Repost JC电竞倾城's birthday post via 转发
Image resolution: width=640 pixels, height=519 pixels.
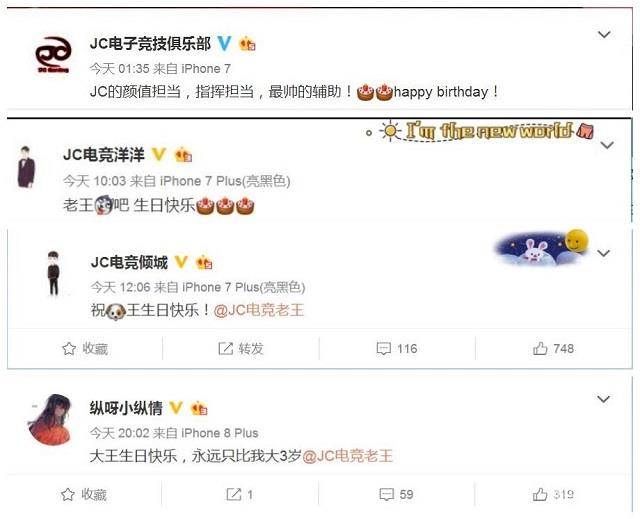(x=241, y=348)
